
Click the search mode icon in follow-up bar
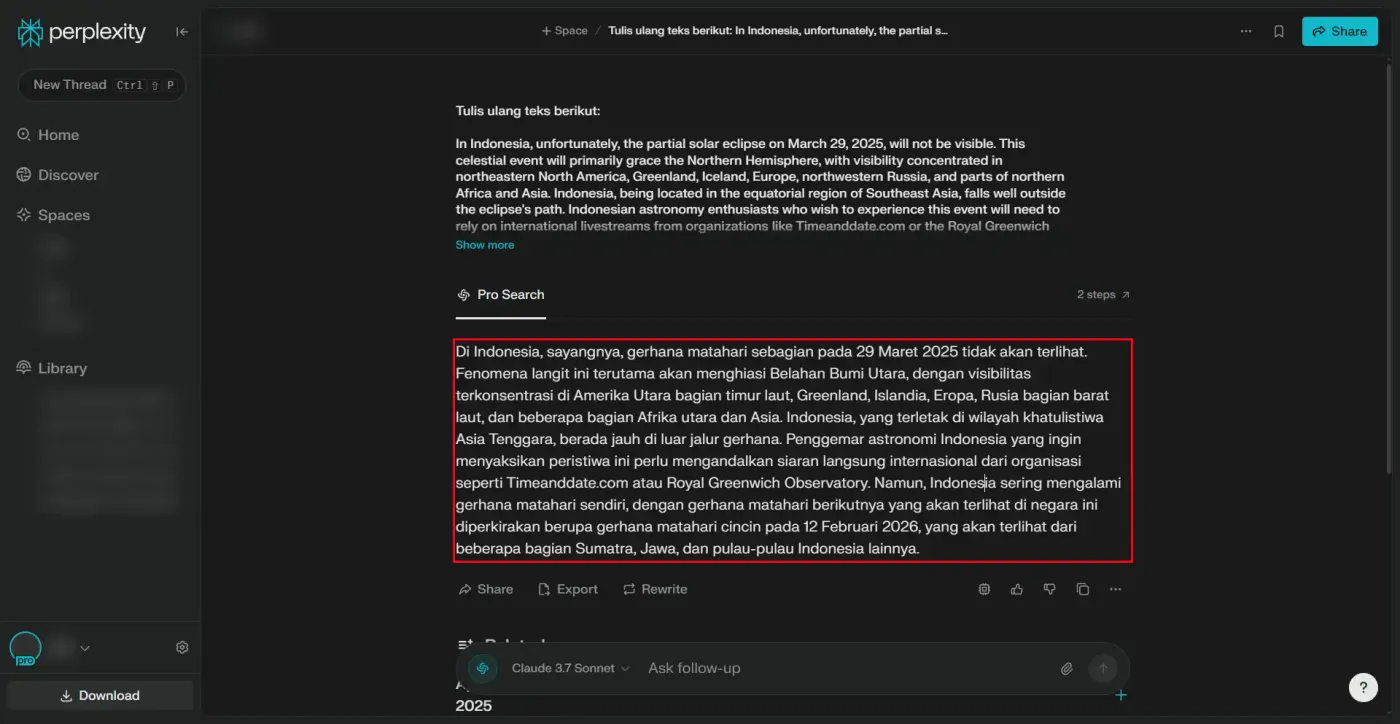pos(483,668)
